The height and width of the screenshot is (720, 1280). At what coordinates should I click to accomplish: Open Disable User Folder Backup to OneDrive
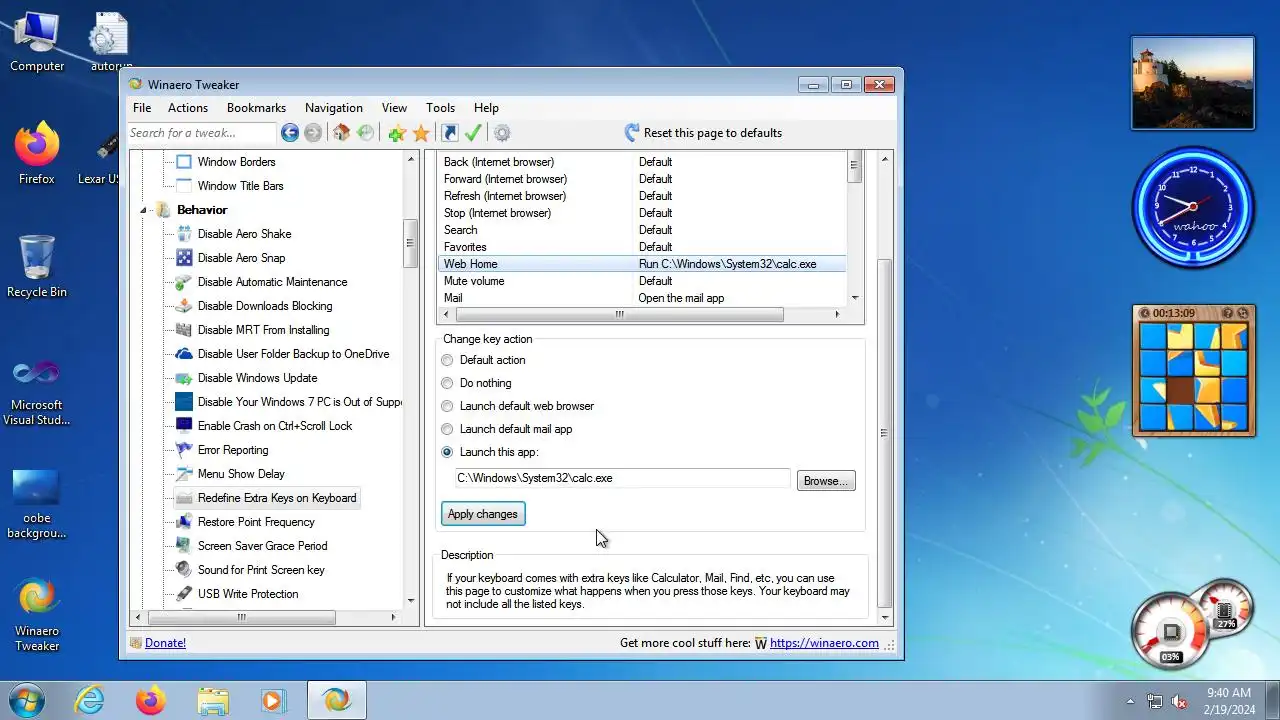tap(293, 354)
